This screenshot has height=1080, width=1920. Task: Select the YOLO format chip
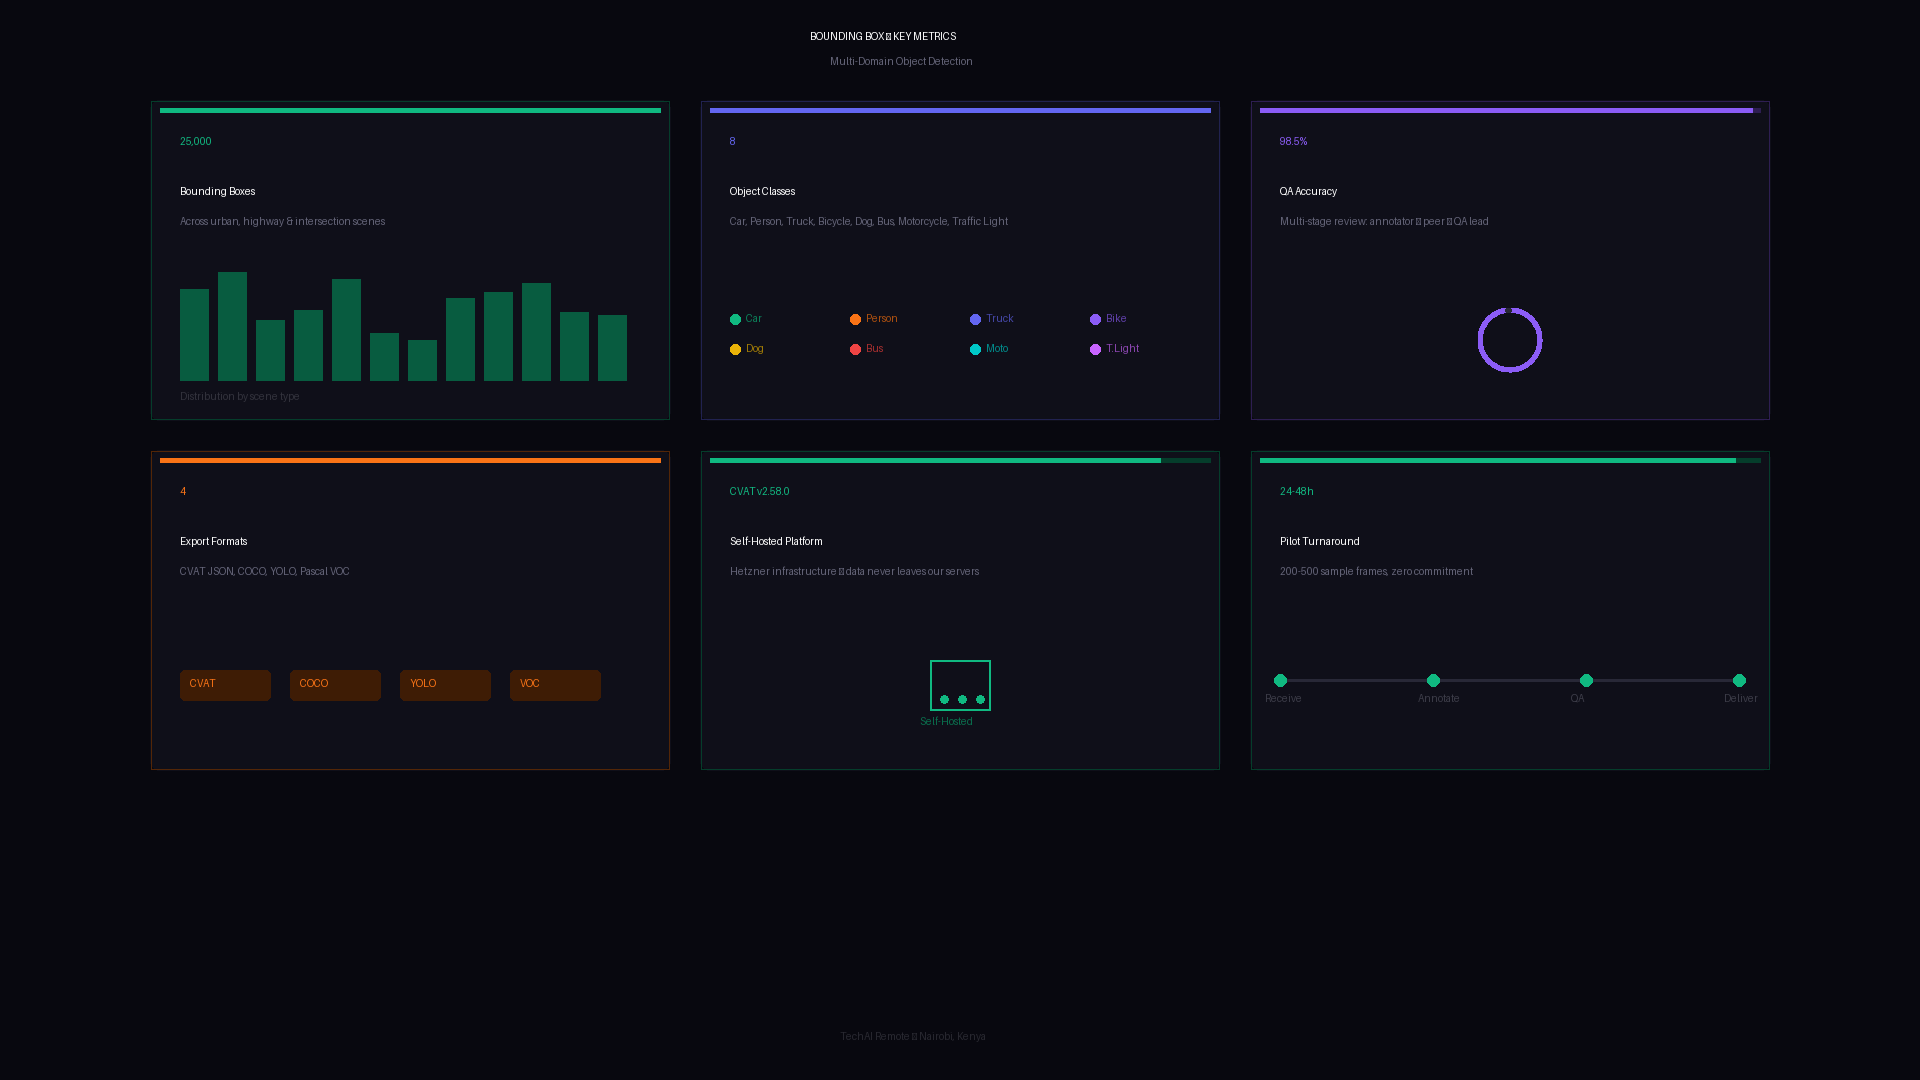pyautogui.click(x=445, y=685)
